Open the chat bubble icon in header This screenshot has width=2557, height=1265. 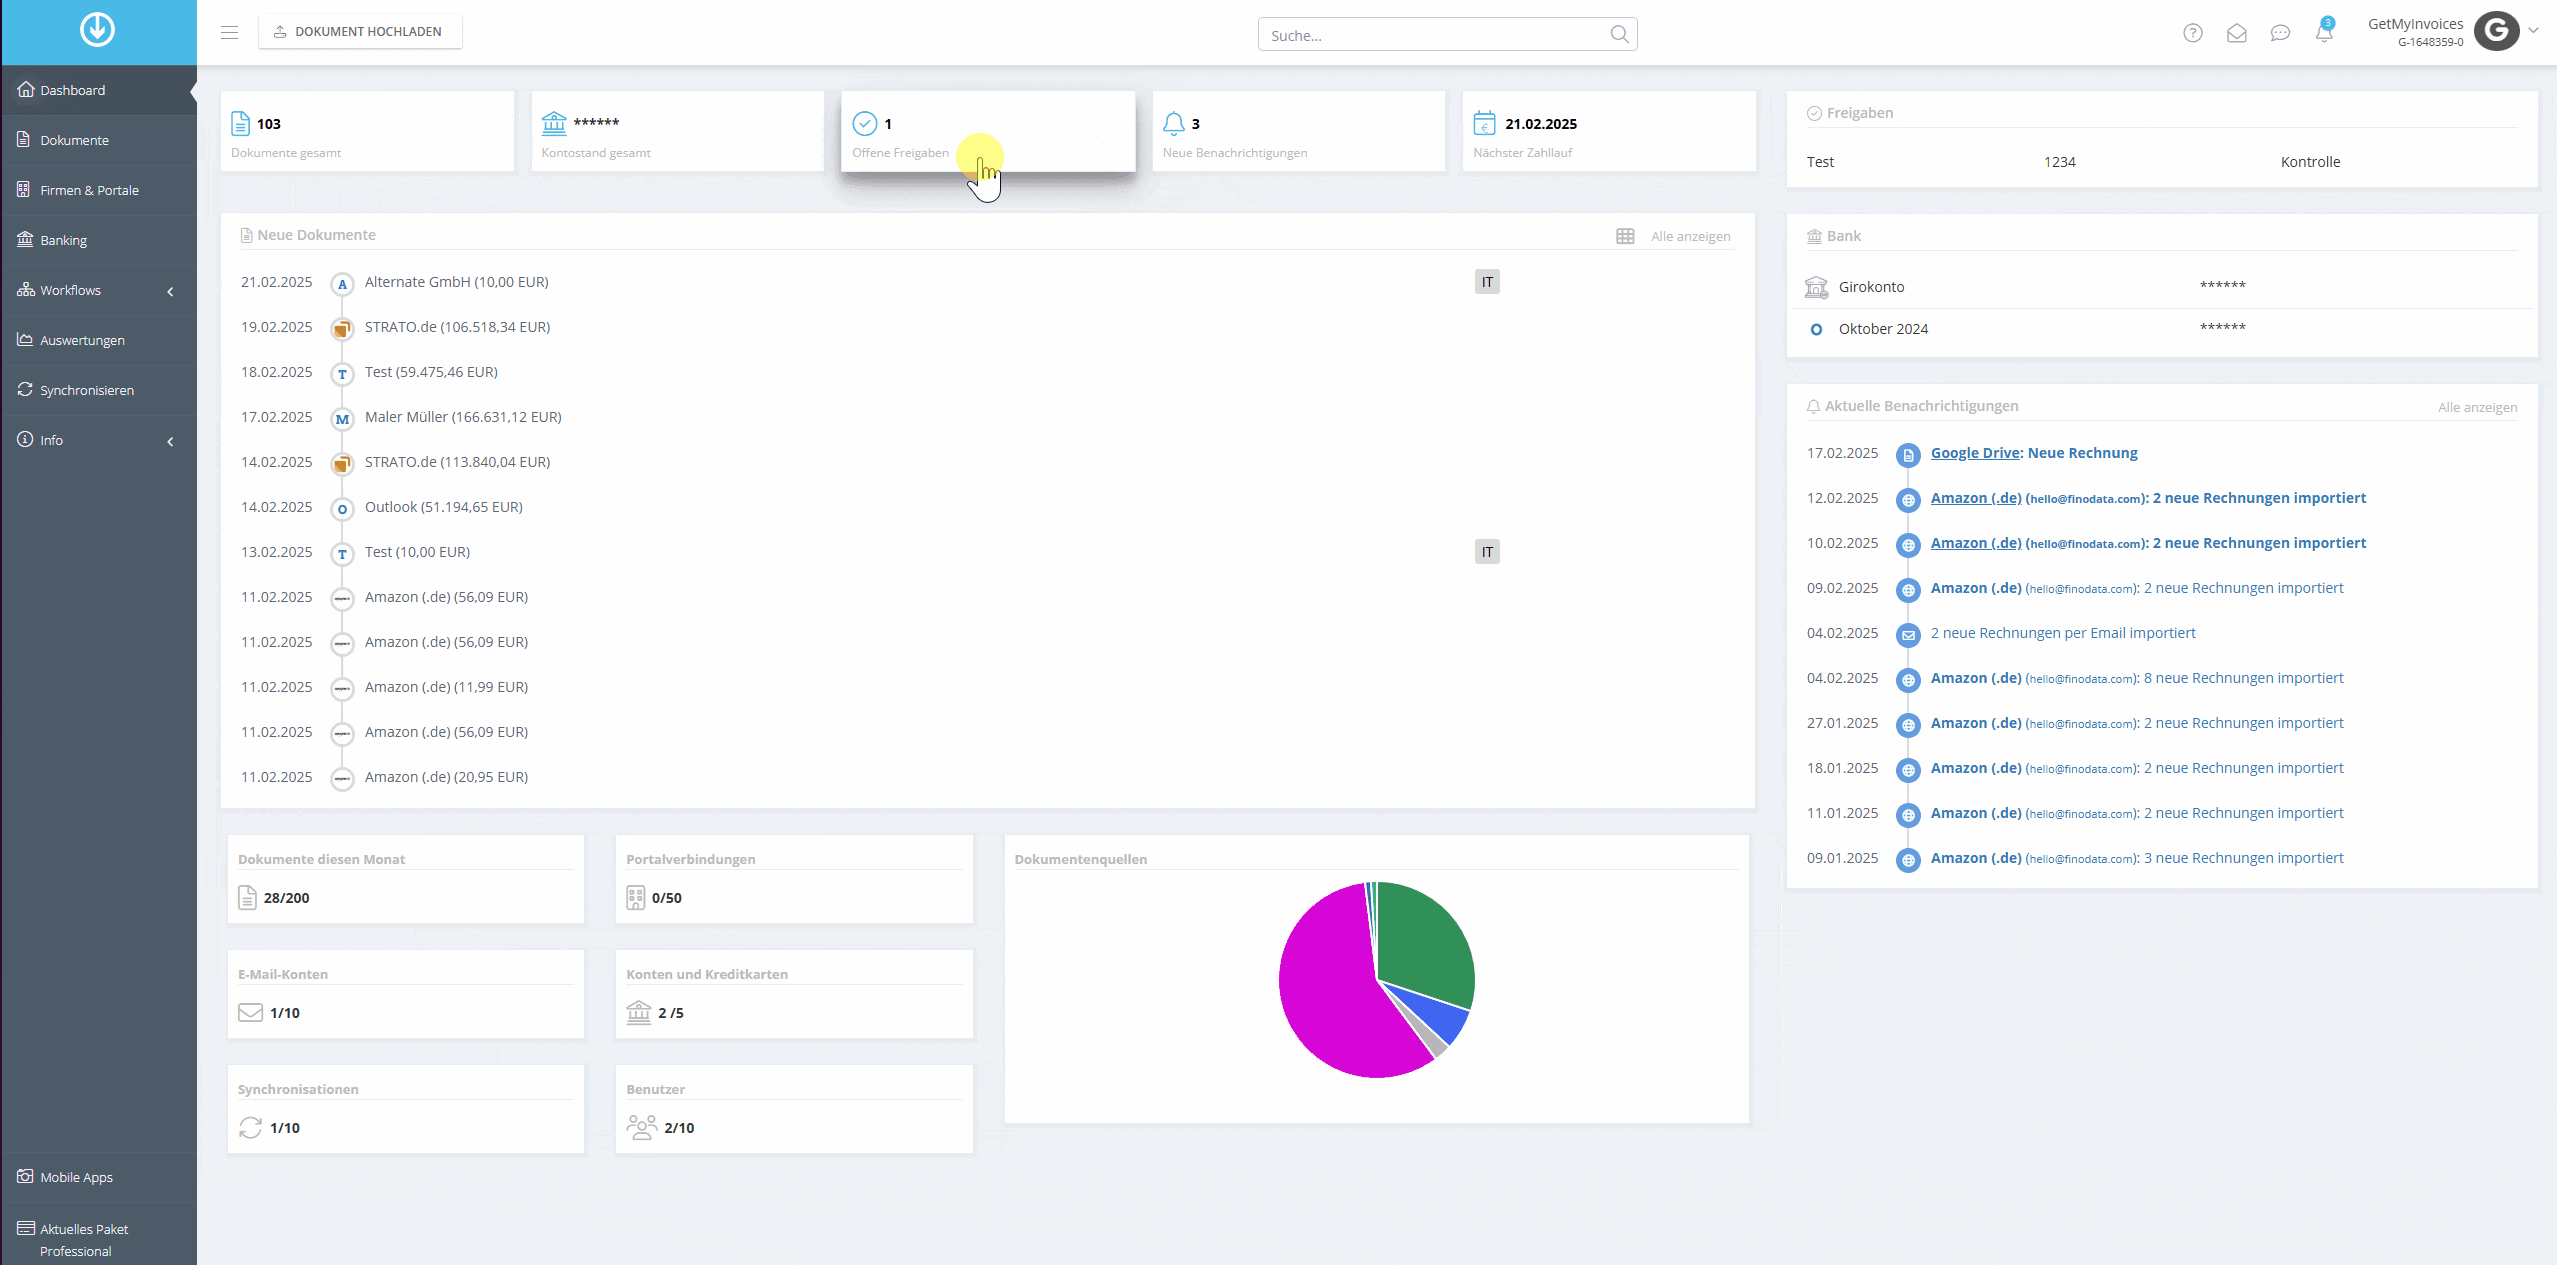click(x=2280, y=33)
